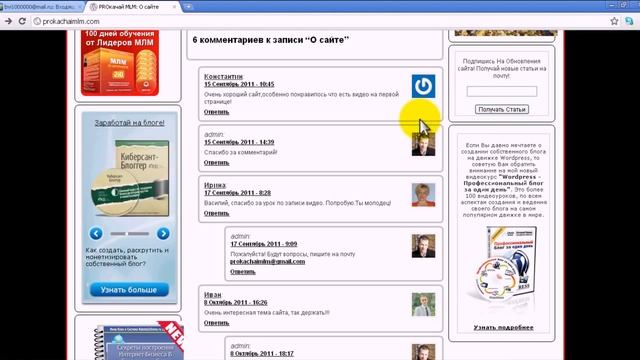Screen dimensions: 640x360
Task: Click Ответить under admin's email reply
Action: (242, 271)
